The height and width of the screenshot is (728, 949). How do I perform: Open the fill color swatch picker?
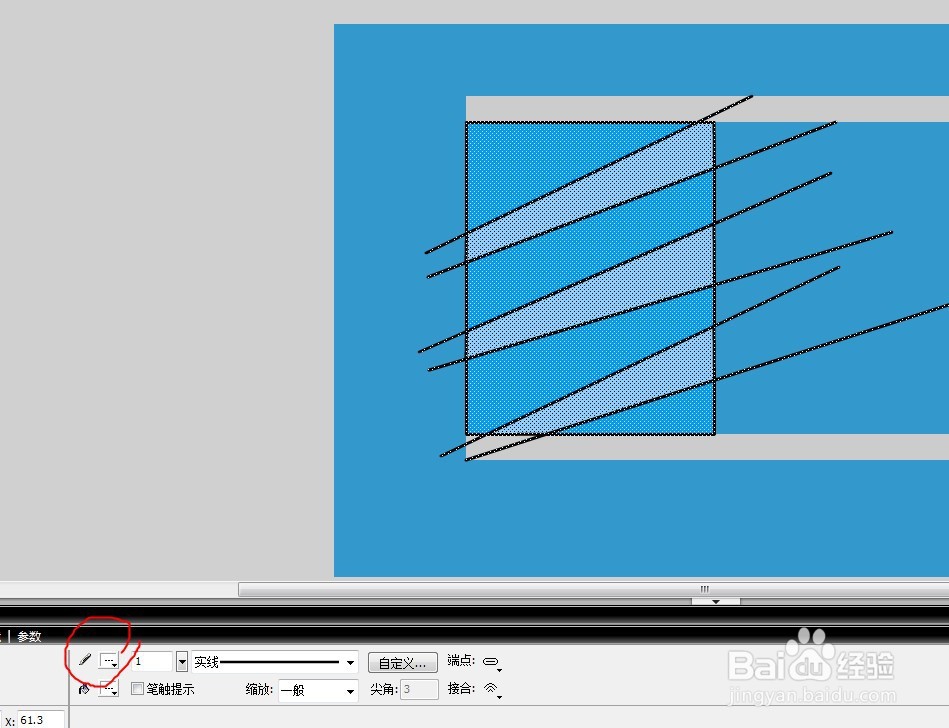click(x=109, y=689)
